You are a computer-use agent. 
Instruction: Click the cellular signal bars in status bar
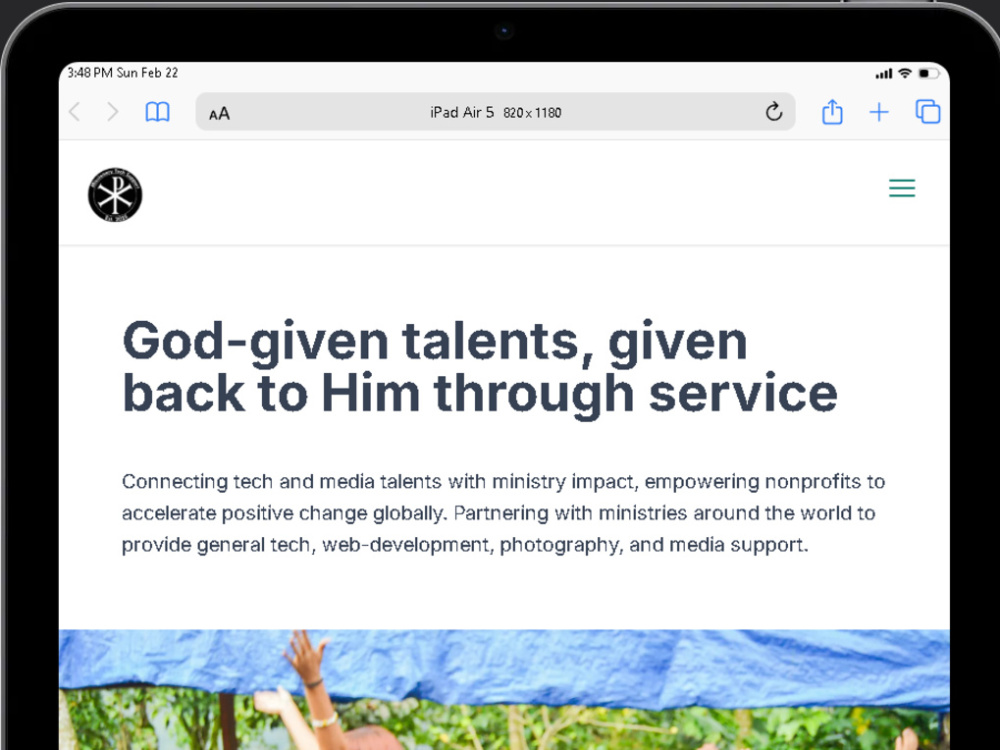884,74
